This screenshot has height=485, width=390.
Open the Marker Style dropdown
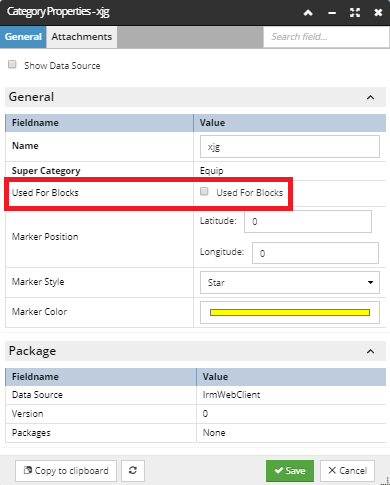click(290, 282)
